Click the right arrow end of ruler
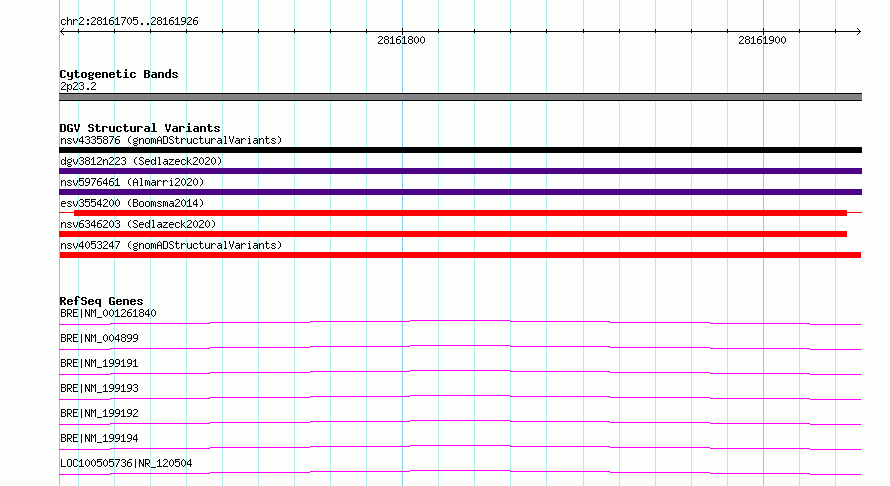The height and width of the screenshot is (486, 890). tap(858, 32)
